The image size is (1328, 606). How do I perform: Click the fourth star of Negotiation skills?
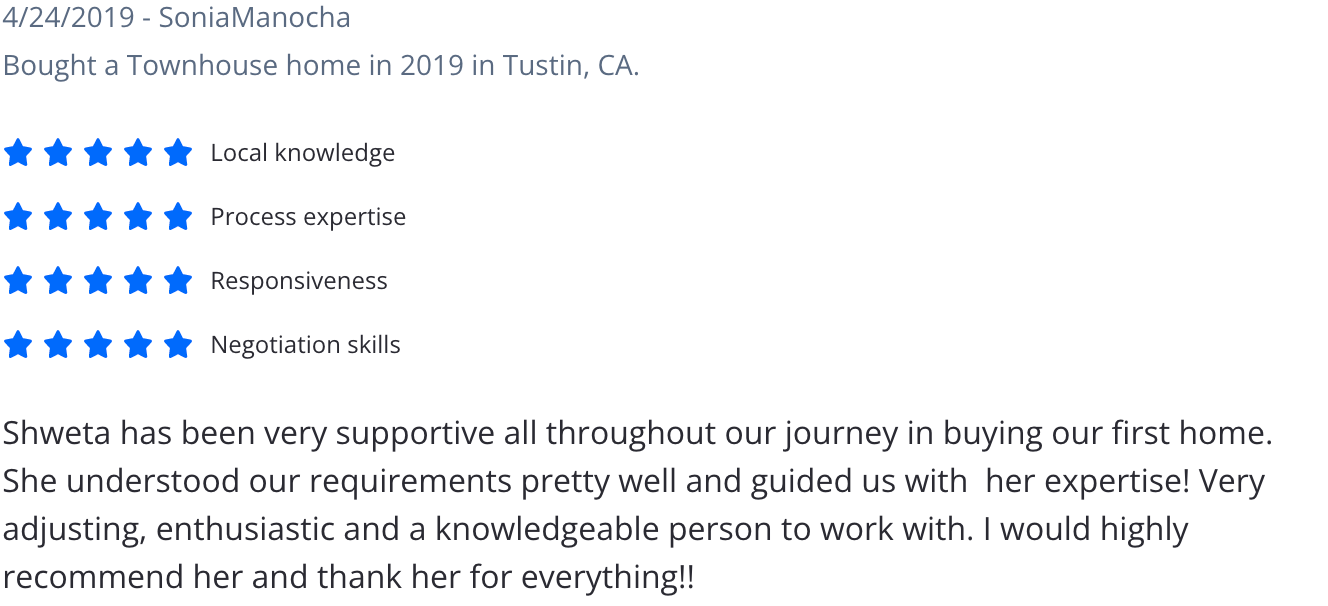click(x=138, y=345)
